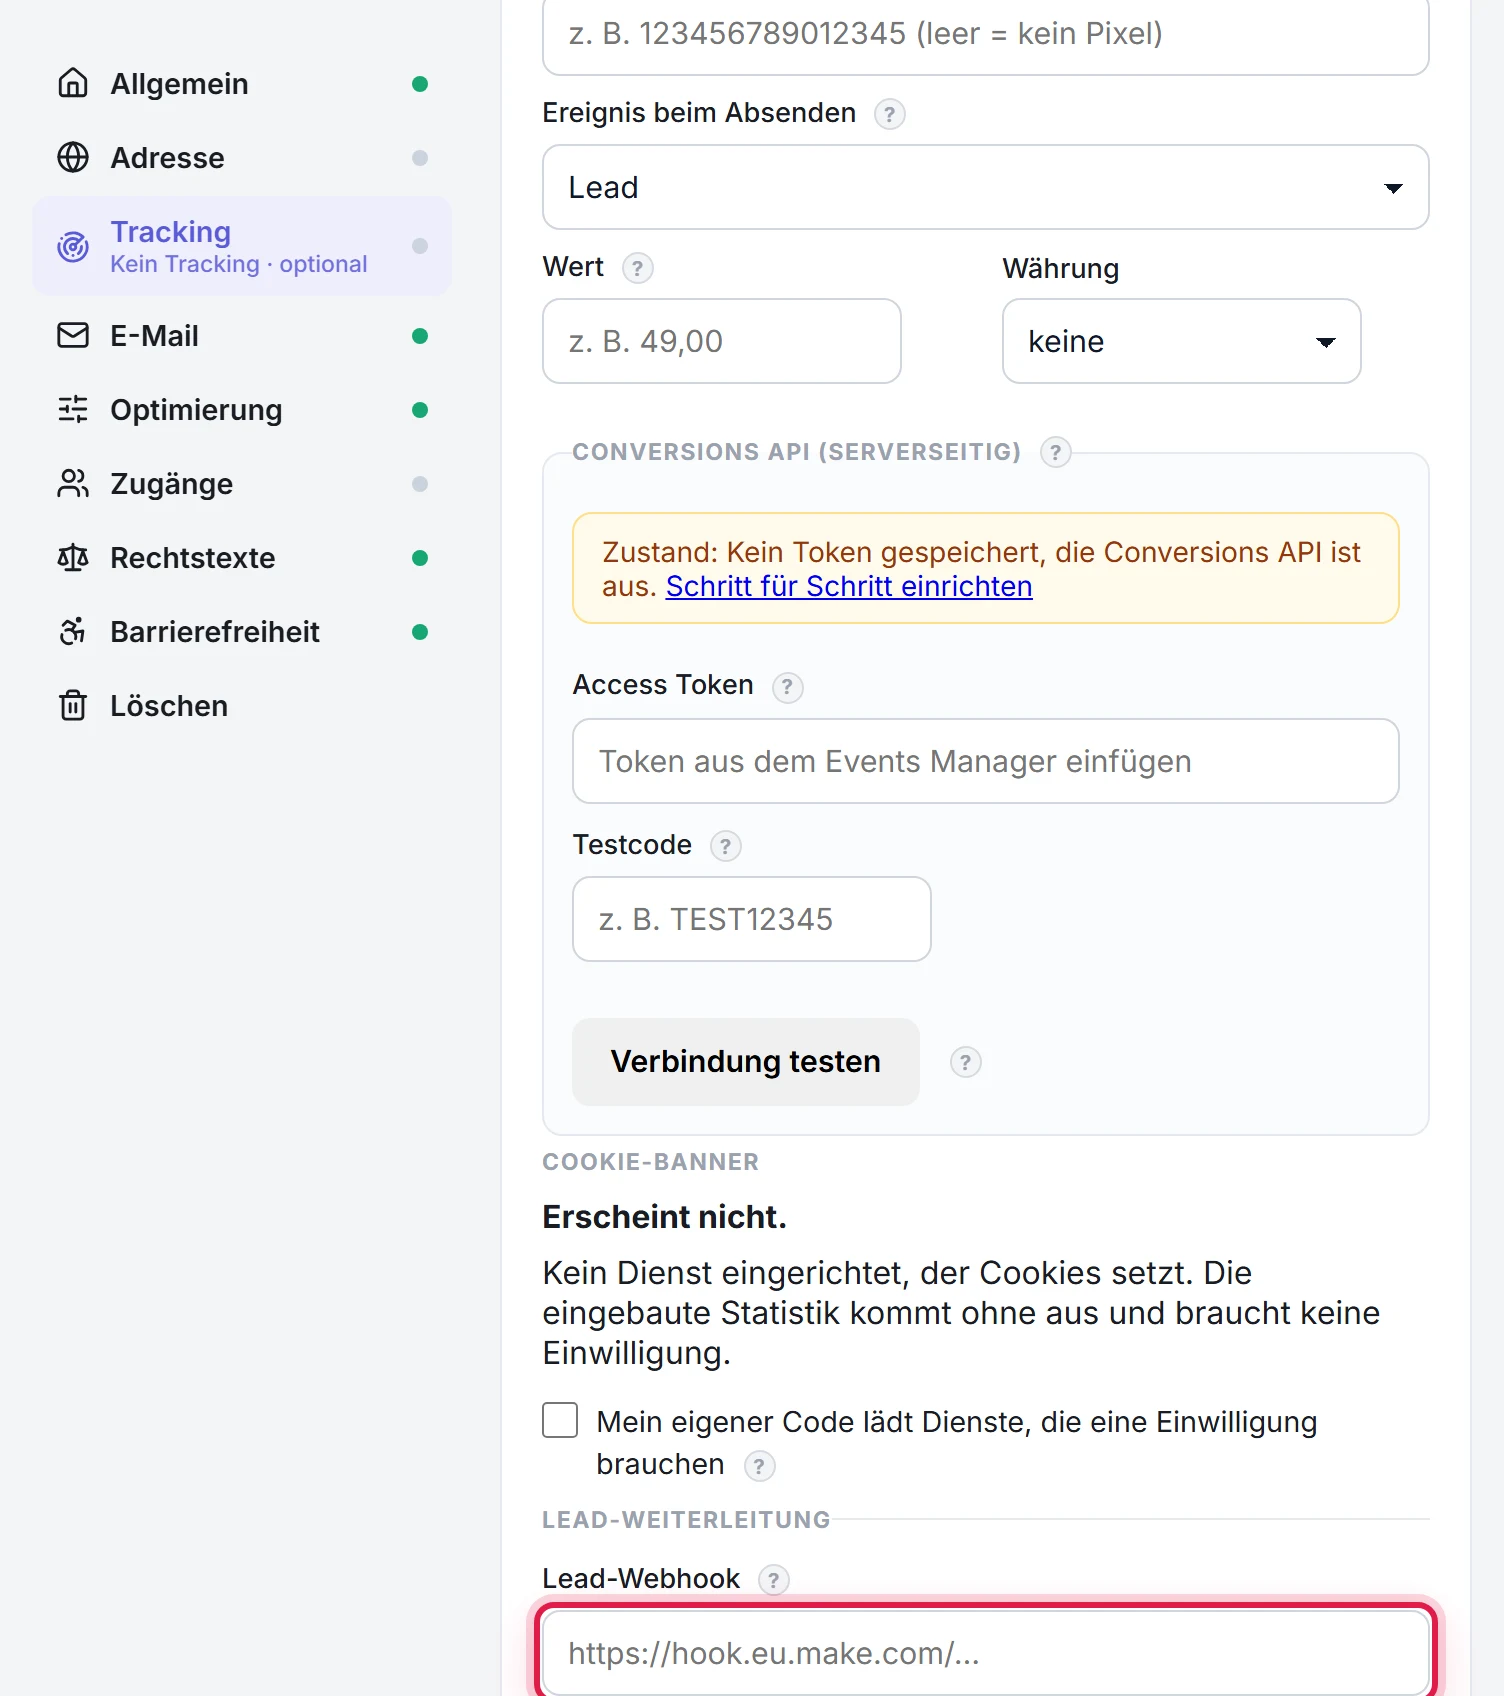1504x1696 pixels.
Task: Show help for the Wert field
Action: 637,268
